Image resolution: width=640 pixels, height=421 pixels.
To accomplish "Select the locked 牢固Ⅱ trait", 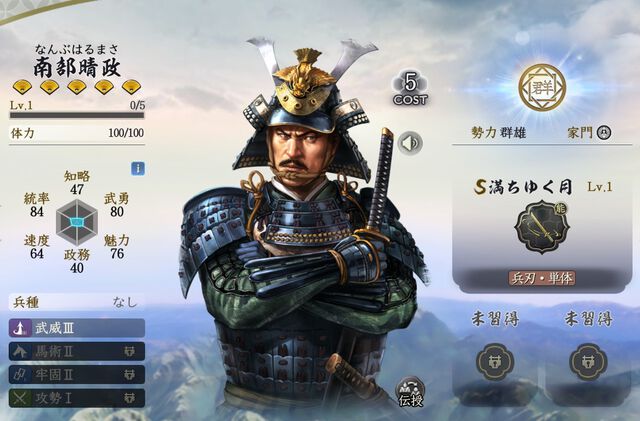I will tap(77, 374).
